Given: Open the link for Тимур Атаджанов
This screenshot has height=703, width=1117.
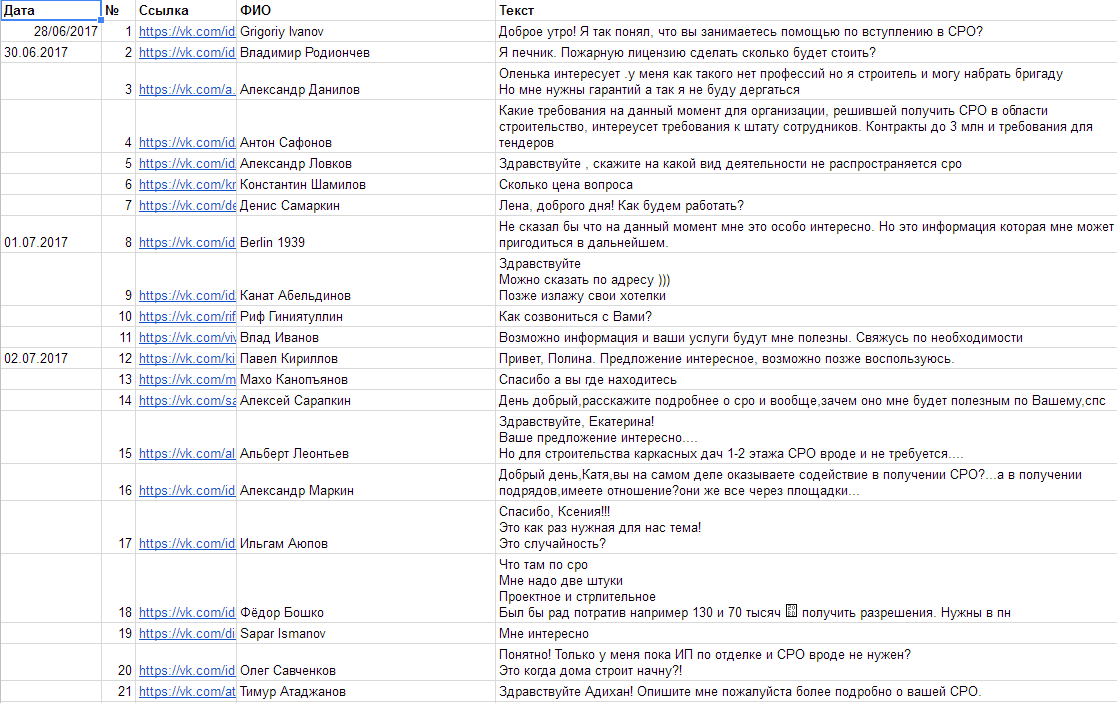Looking at the screenshot, I should pyautogui.click(x=187, y=692).
